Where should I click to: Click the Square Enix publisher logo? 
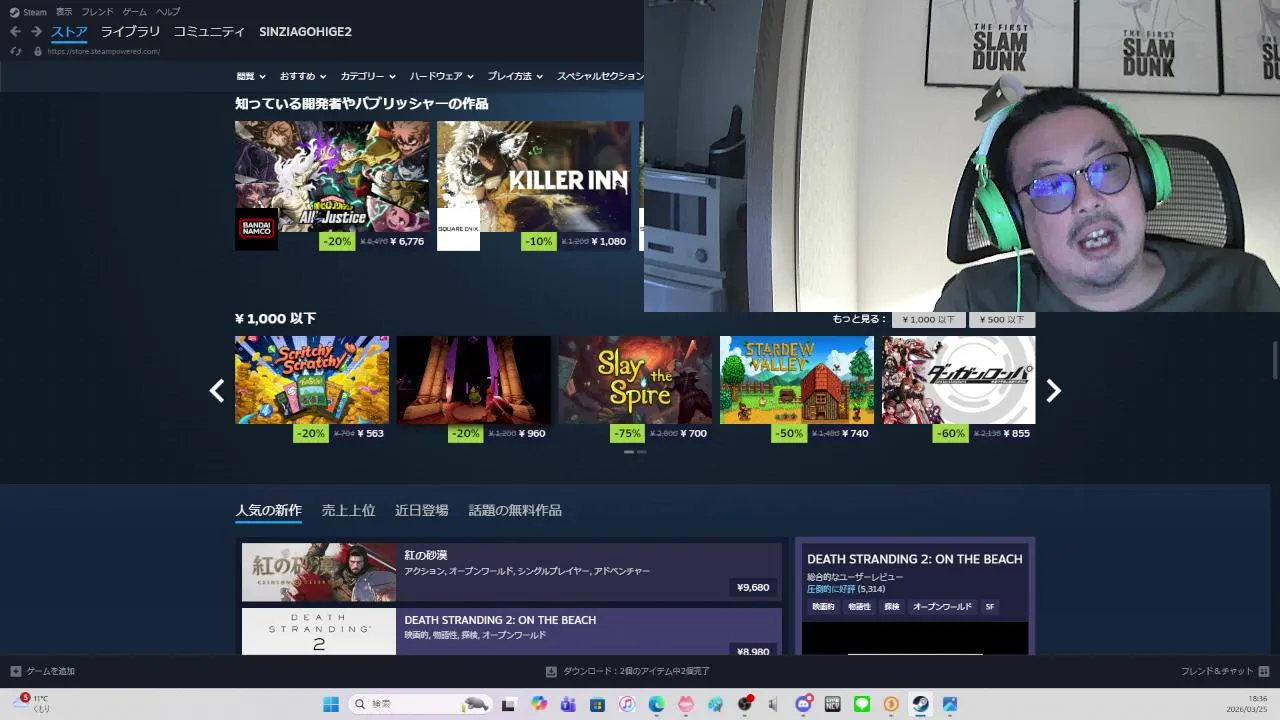pyautogui.click(x=458, y=230)
